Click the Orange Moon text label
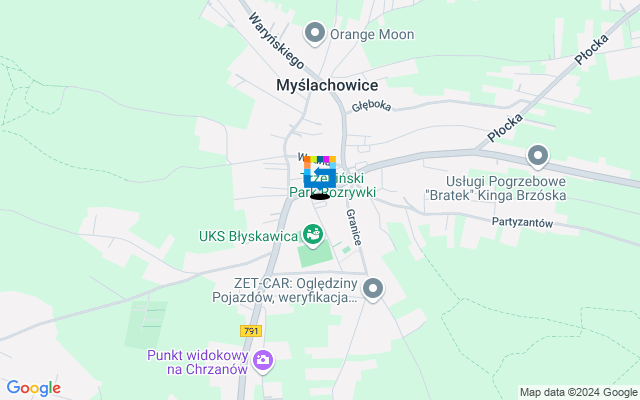This screenshot has width=640, height=400. pos(372,34)
